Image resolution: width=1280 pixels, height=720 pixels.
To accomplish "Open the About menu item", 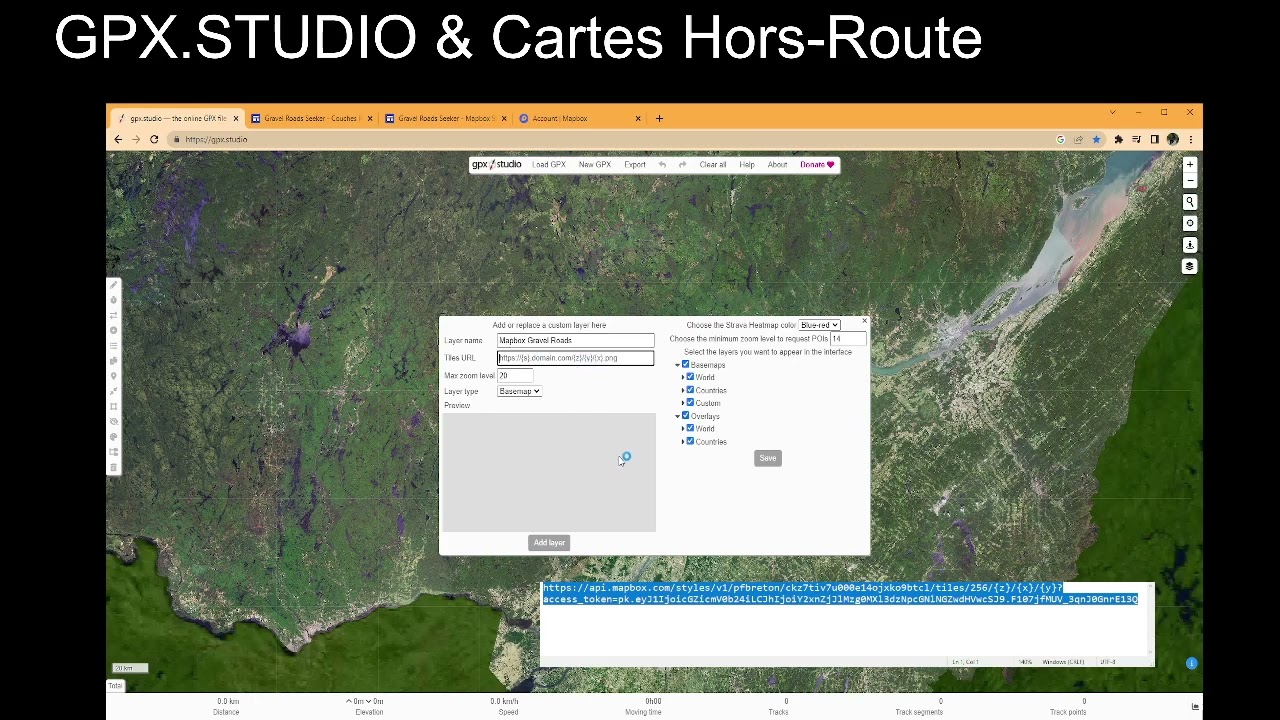I will pos(777,165).
